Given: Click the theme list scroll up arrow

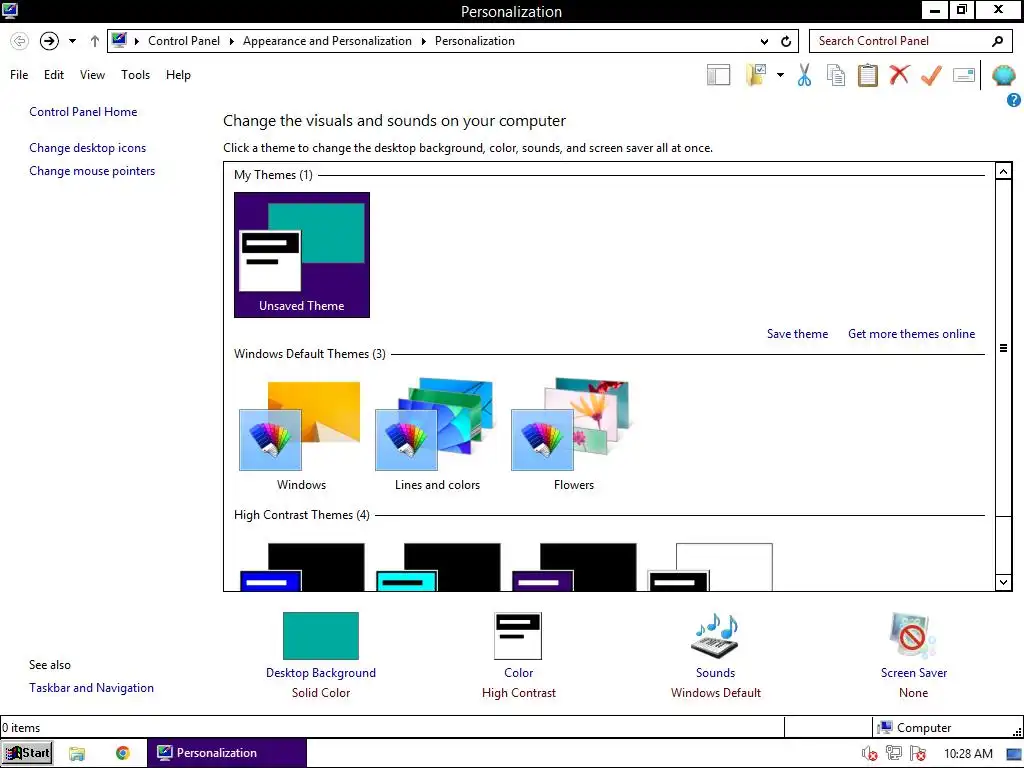Looking at the screenshot, I should pos(1003,171).
